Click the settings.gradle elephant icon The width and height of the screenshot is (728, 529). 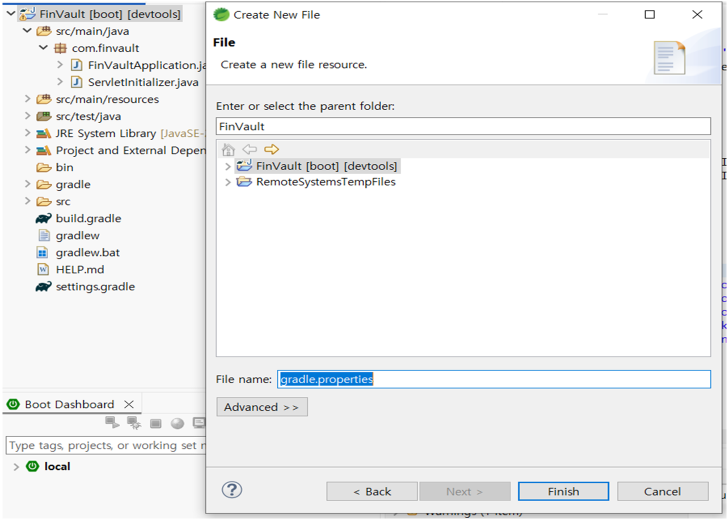[x=44, y=287]
